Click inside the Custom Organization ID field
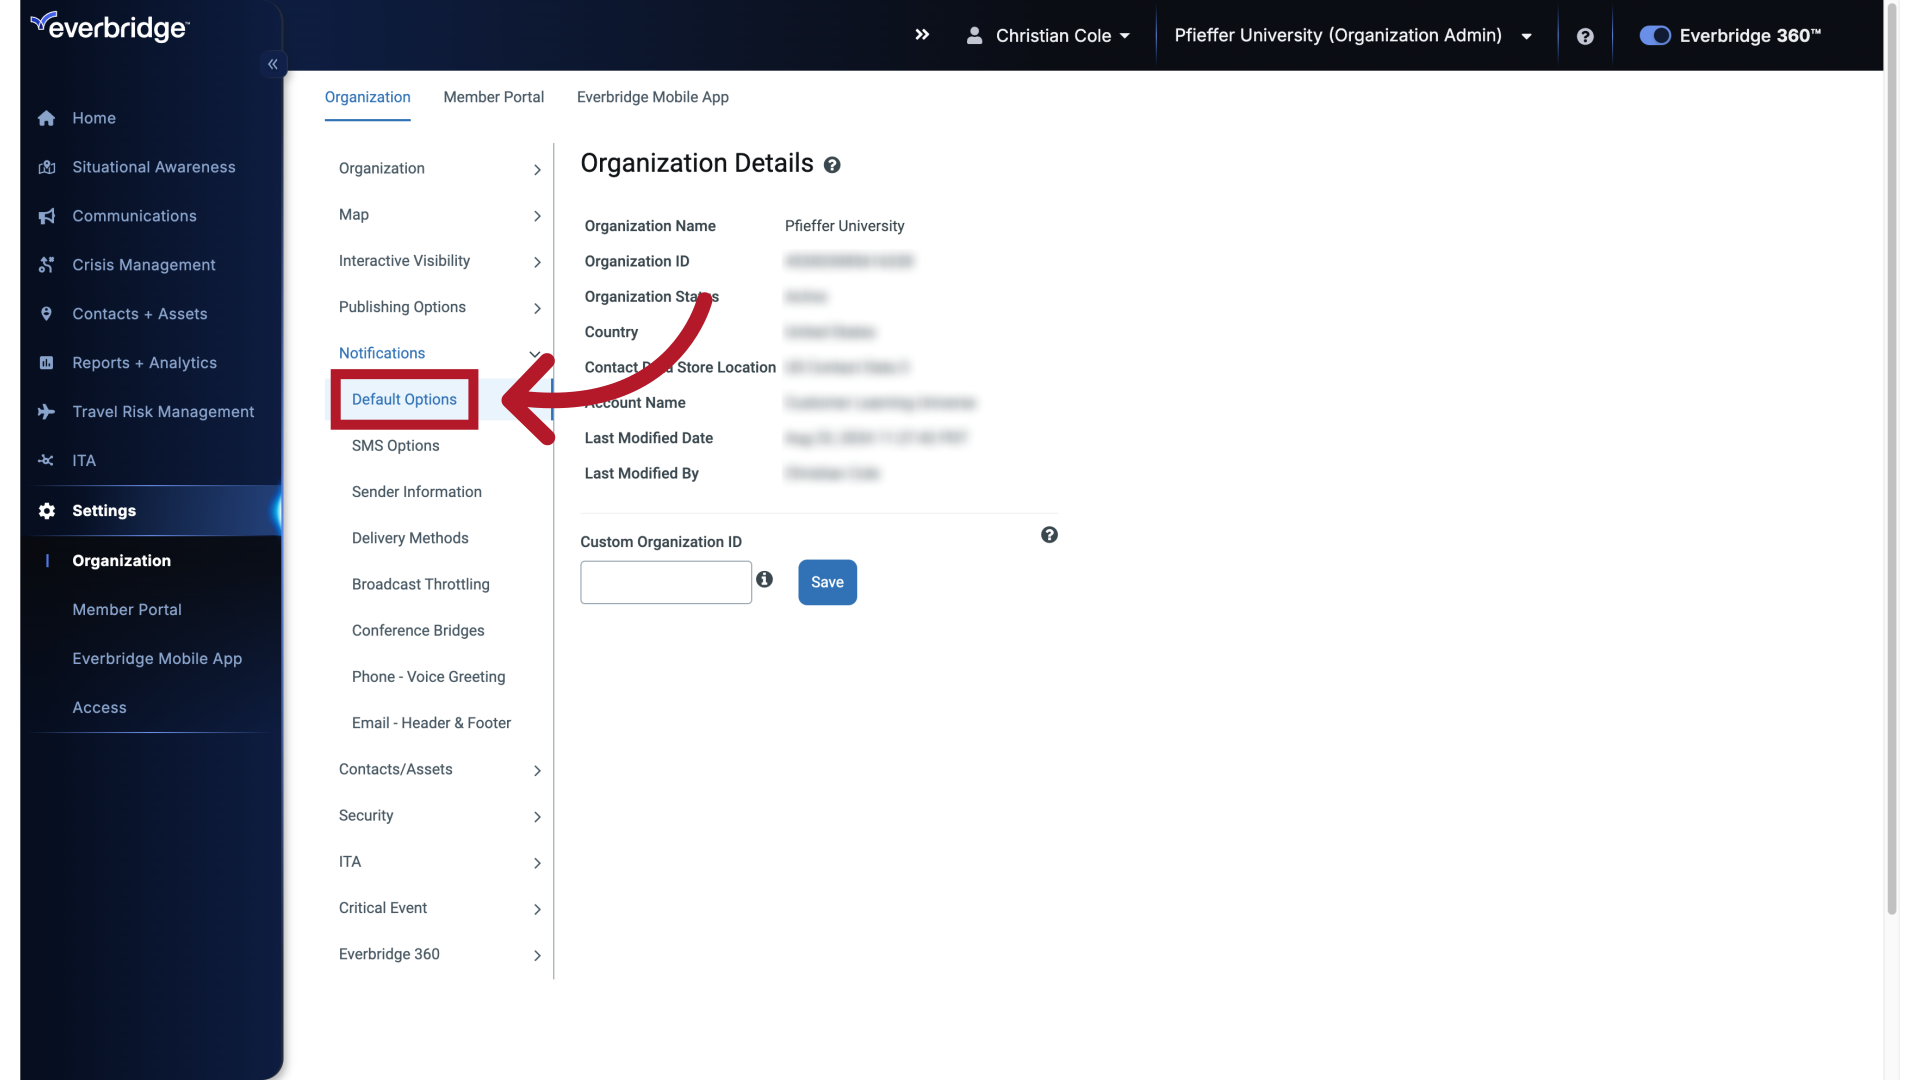The height and width of the screenshot is (1080, 1920). click(x=664, y=582)
